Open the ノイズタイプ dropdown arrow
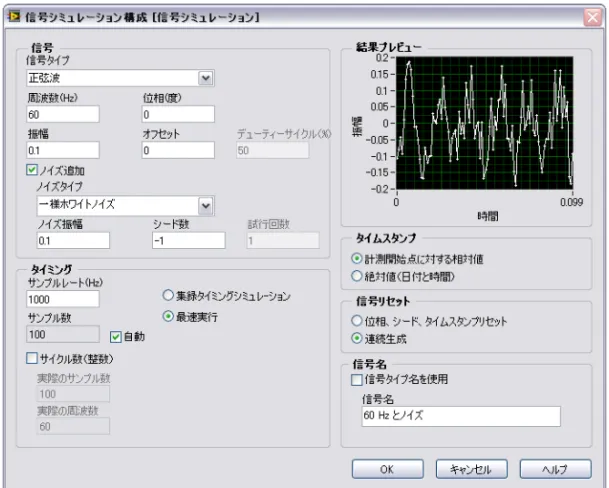609x488 pixels. (x=205, y=206)
